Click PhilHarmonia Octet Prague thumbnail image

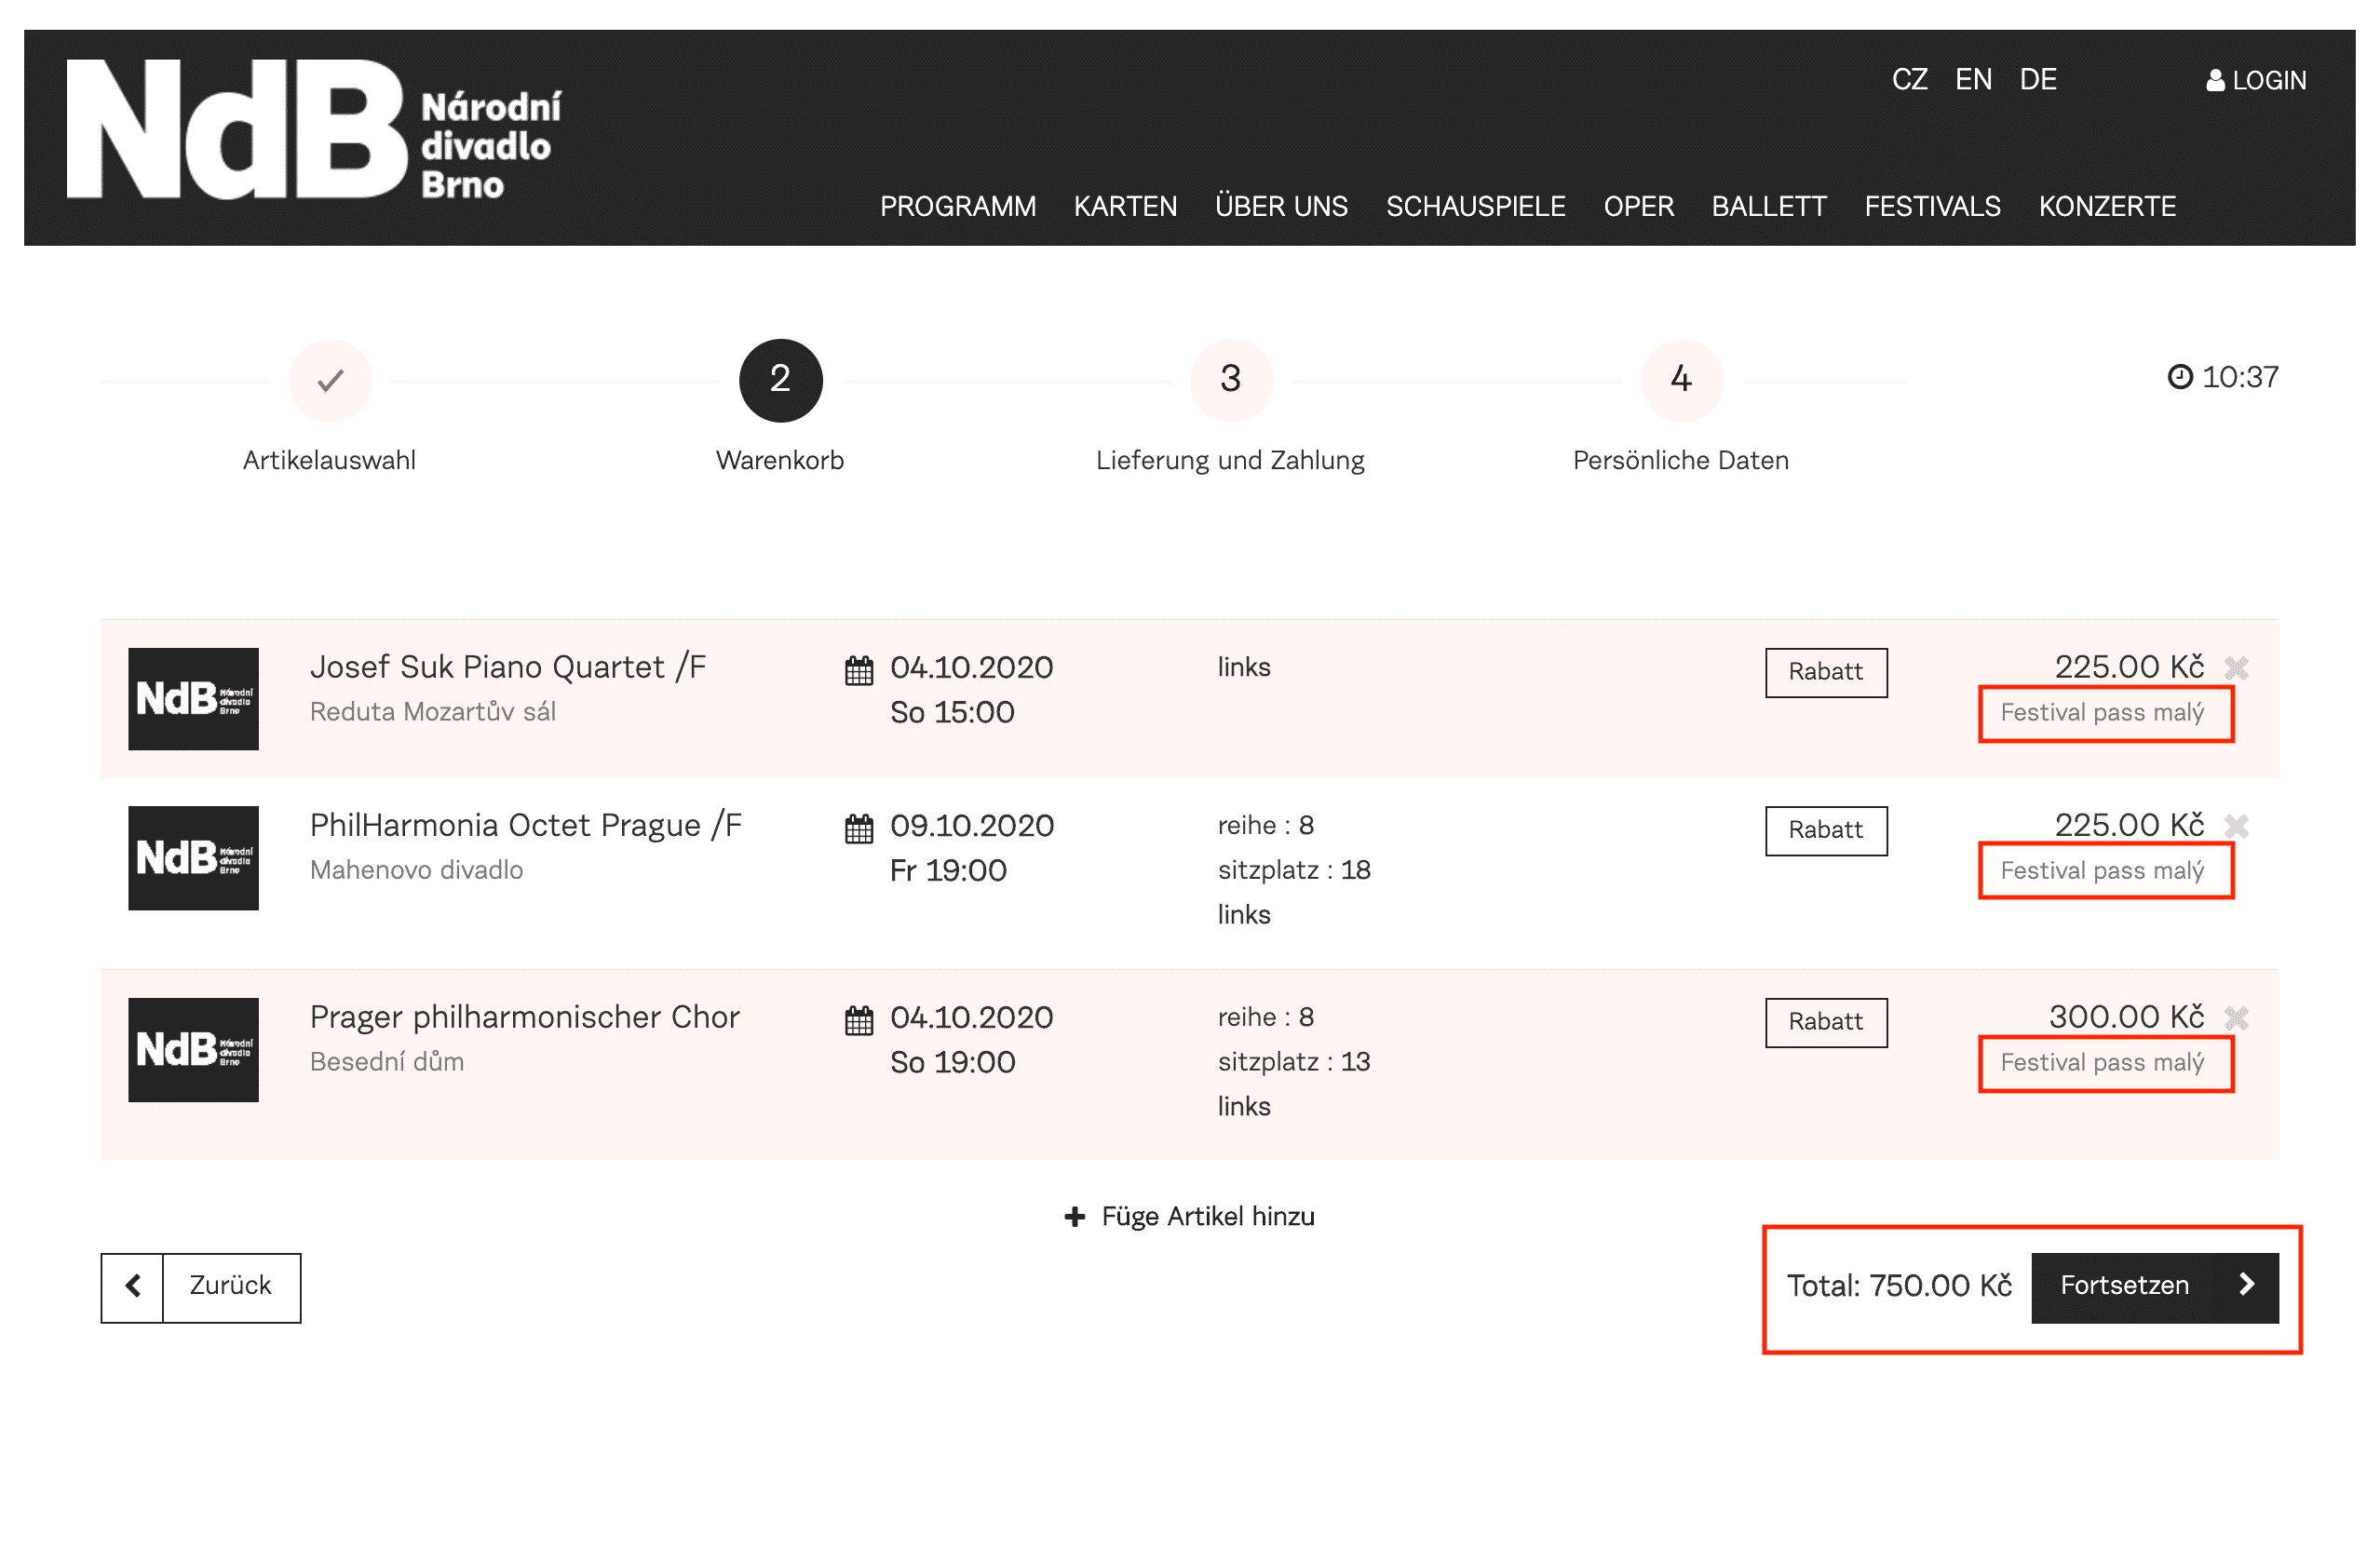tap(193, 858)
